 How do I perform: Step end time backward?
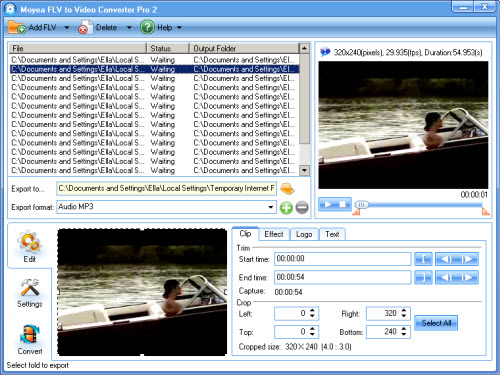tap(446, 277)
